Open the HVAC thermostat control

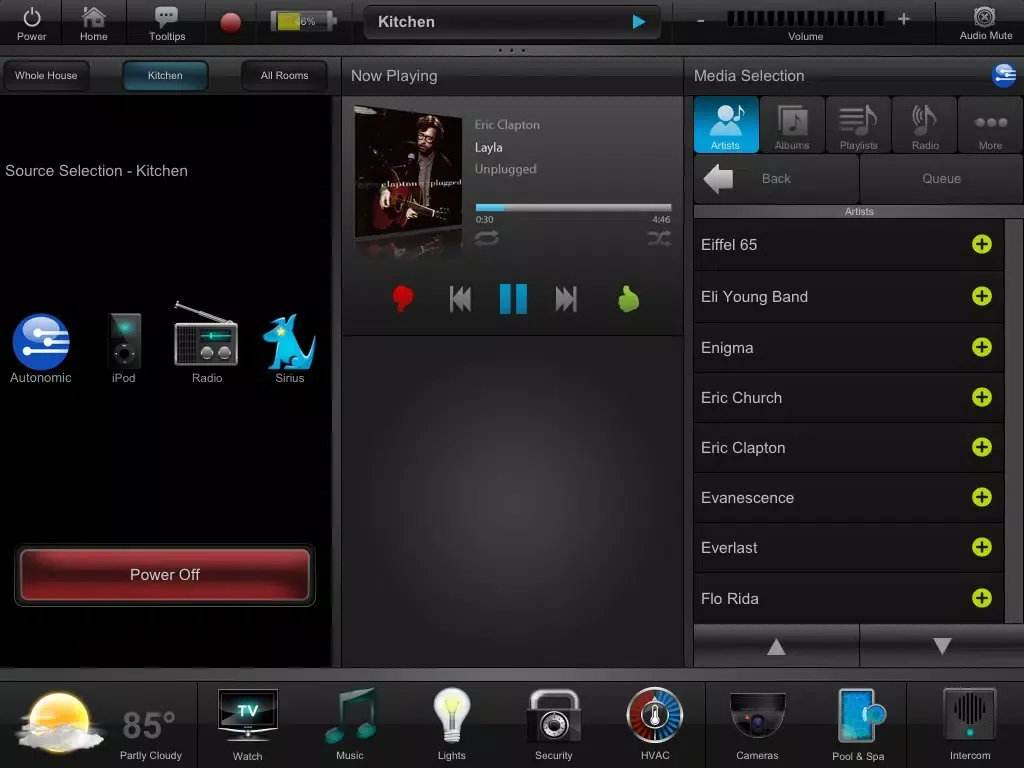tap(655, 725)
